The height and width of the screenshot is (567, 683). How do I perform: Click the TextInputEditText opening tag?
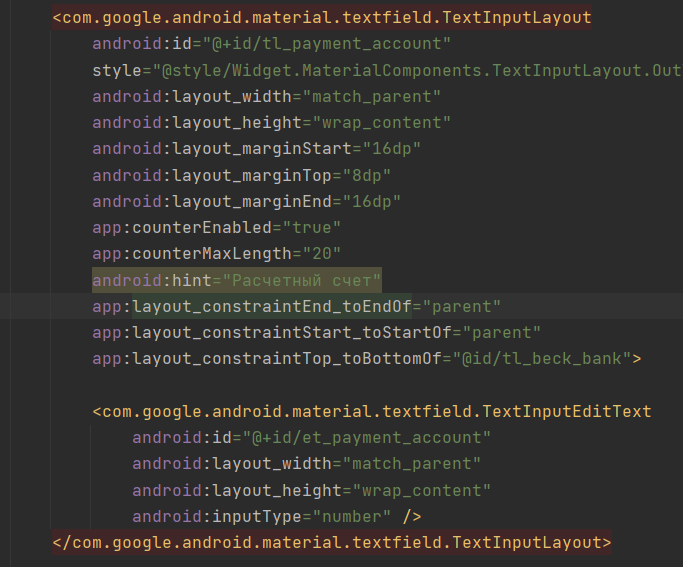372,412
